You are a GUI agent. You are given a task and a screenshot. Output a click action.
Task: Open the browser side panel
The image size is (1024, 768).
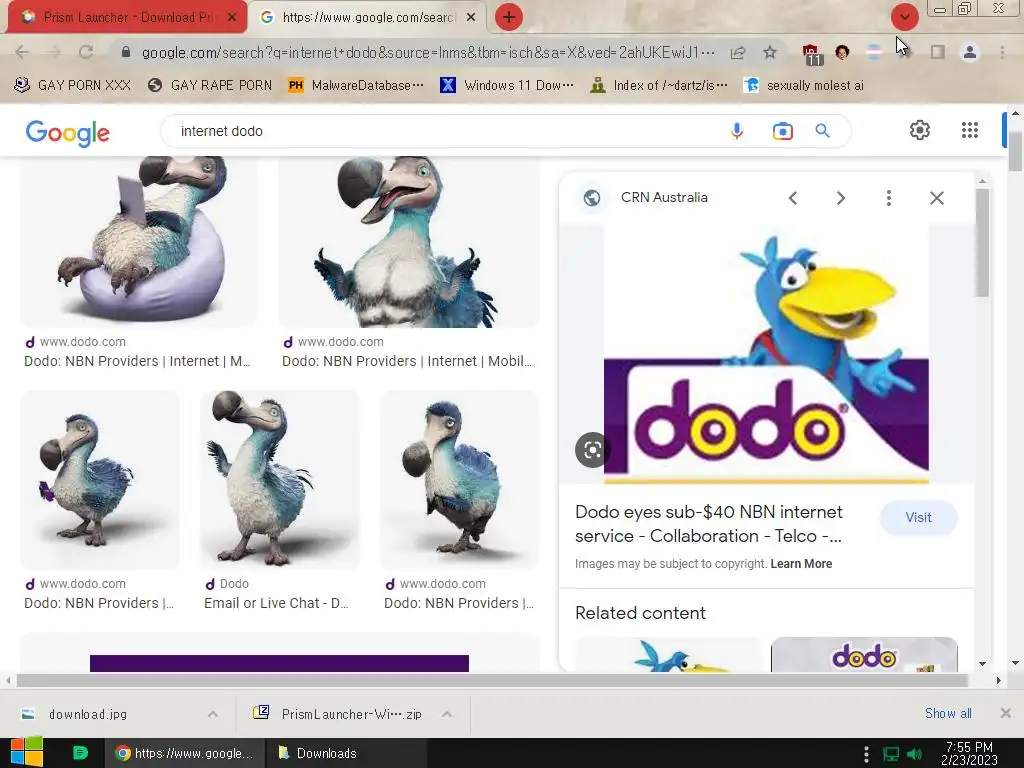937,52
